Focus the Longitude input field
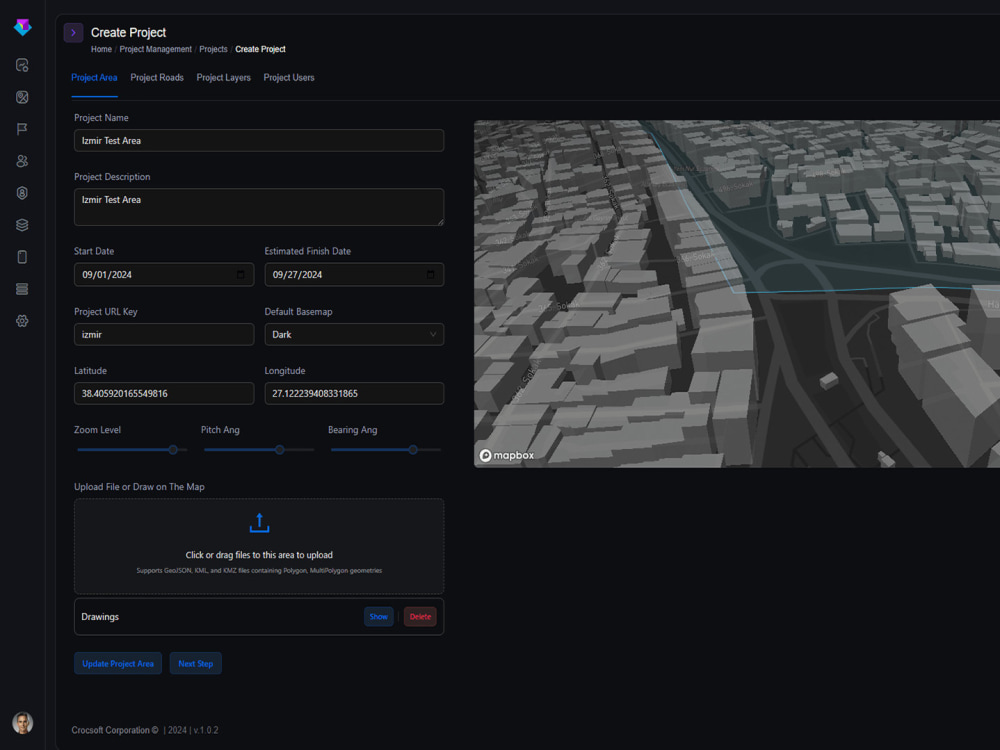1000x750 pixels. [354, 393]
